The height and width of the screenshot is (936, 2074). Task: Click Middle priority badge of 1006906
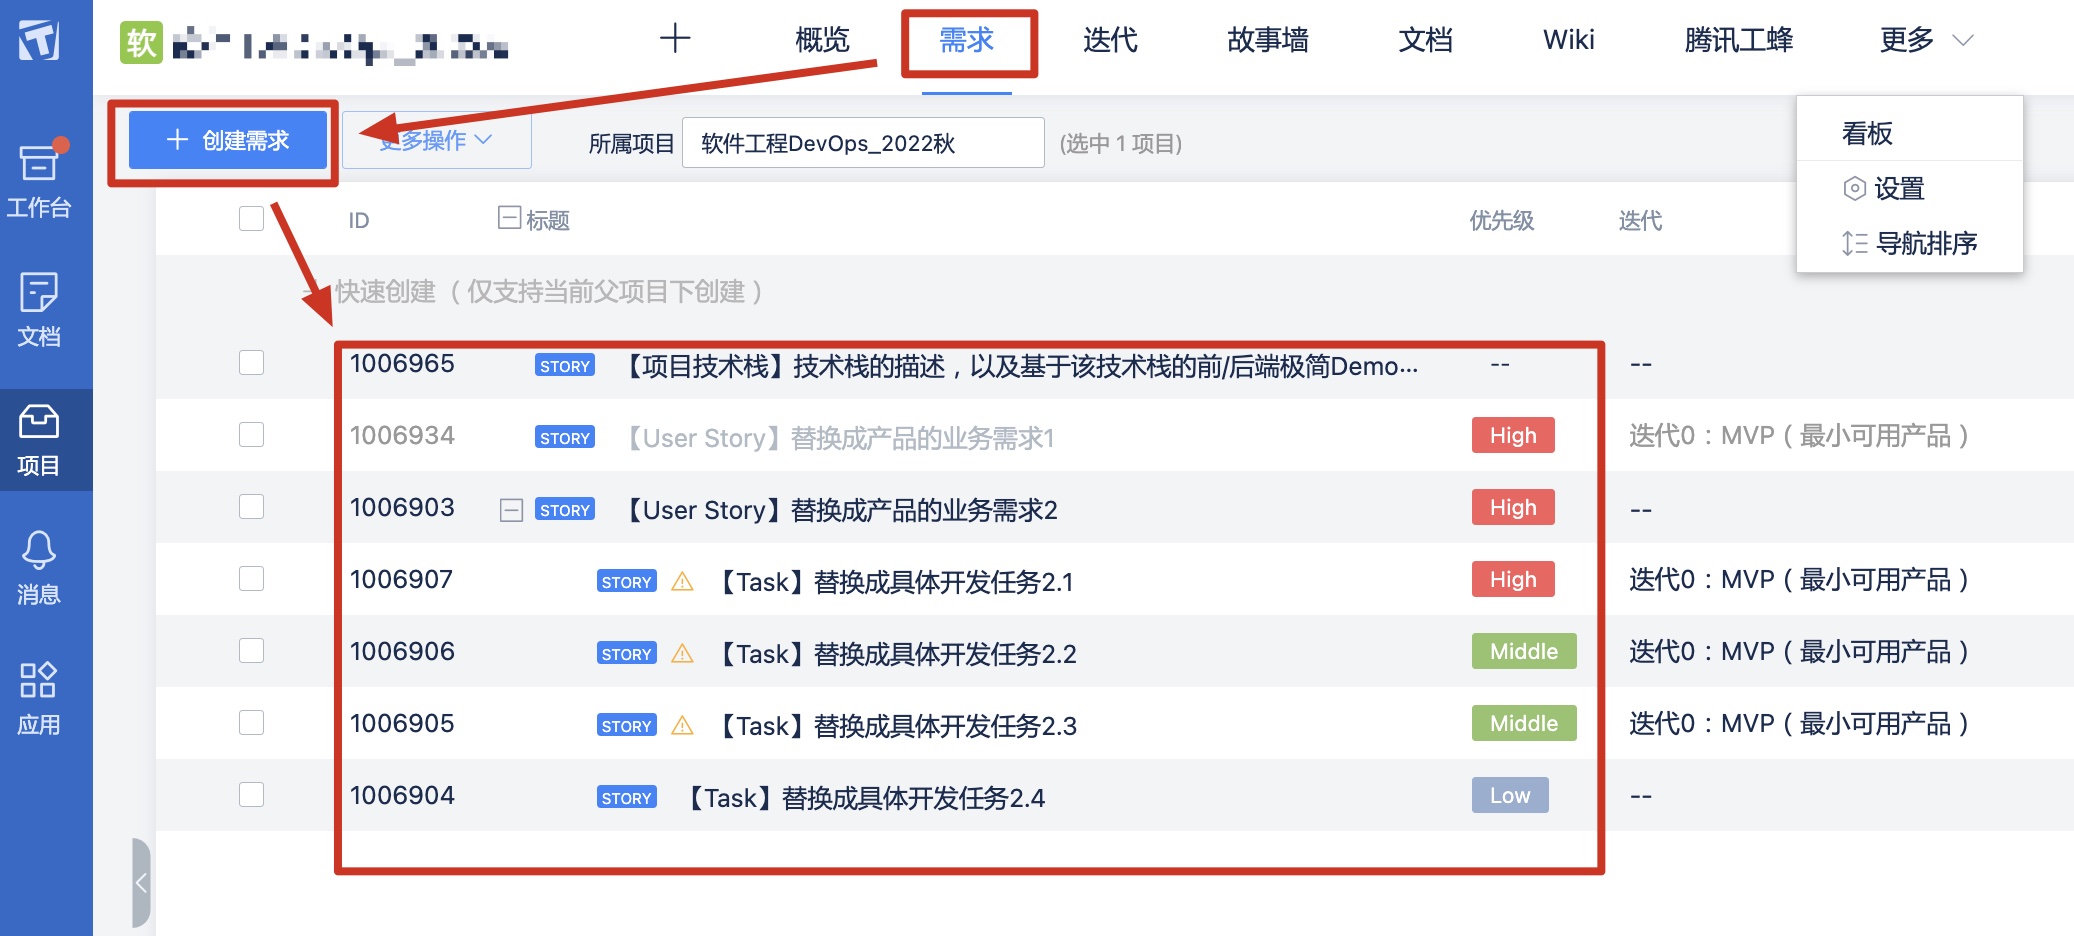1524,651
